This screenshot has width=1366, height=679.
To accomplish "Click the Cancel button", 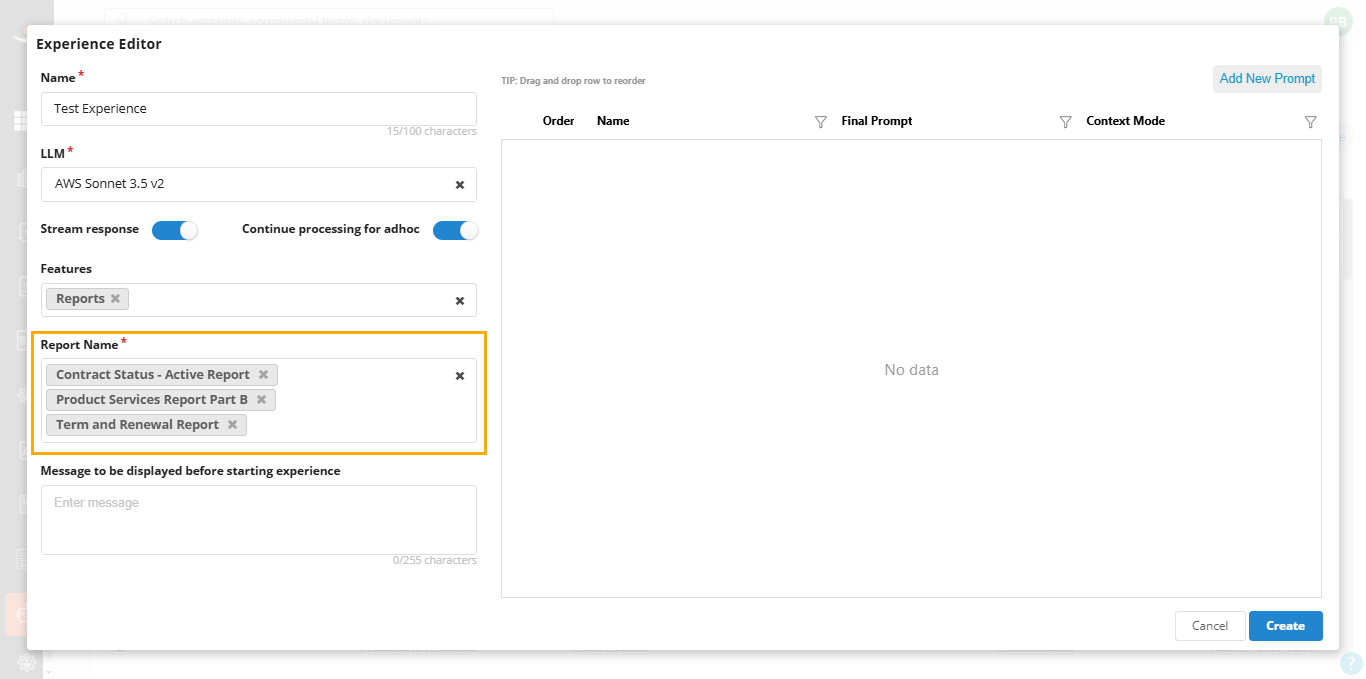I will pyautogui.click(x=1210, y=626).
